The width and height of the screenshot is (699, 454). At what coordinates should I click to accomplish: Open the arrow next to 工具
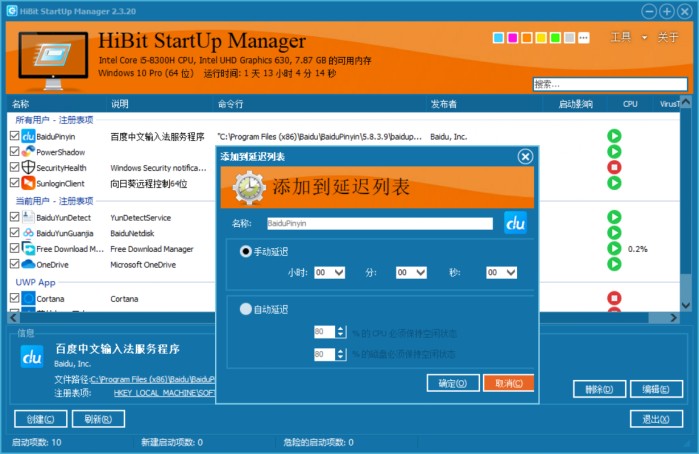pos(644,37)
